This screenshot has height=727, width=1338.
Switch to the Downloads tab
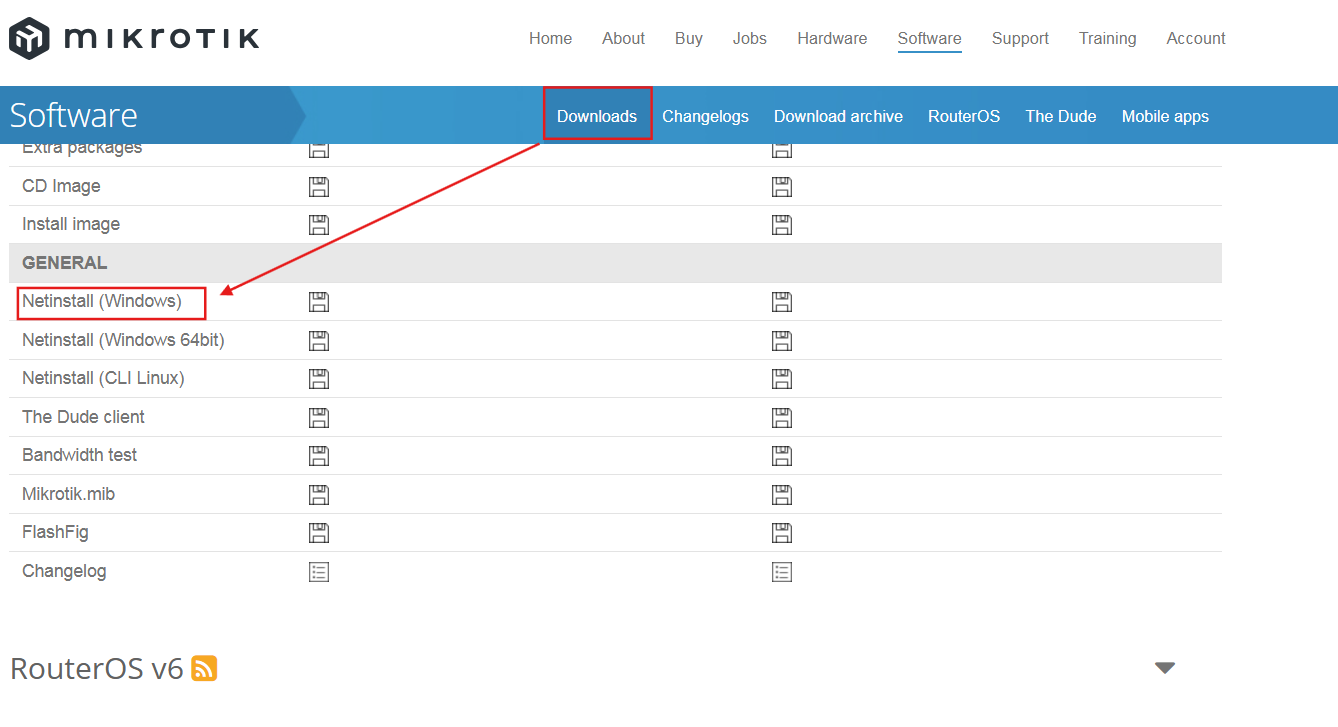597,116
